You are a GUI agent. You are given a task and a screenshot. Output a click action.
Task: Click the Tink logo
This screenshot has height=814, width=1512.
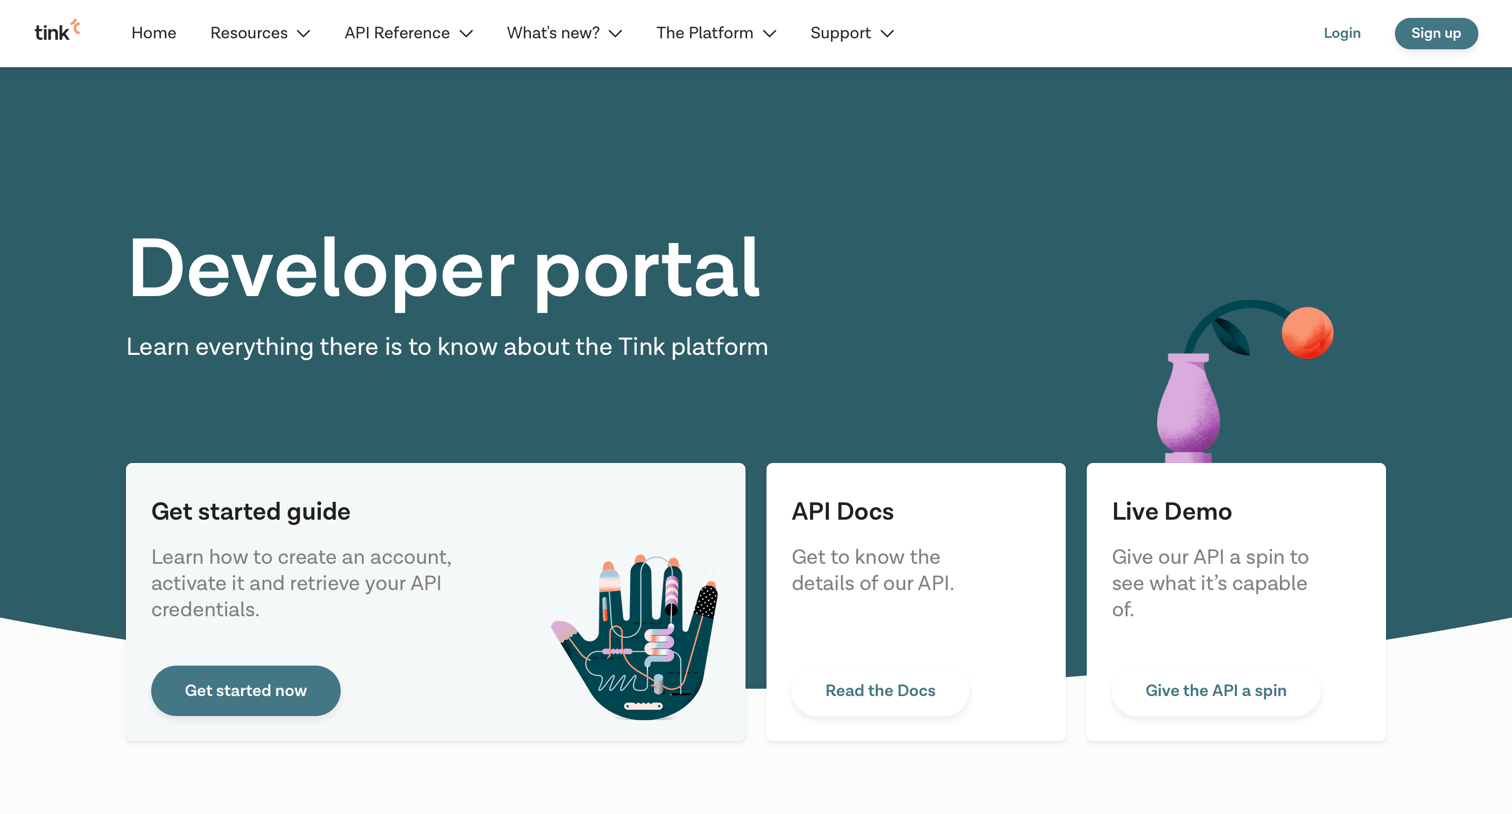(57, 32)
